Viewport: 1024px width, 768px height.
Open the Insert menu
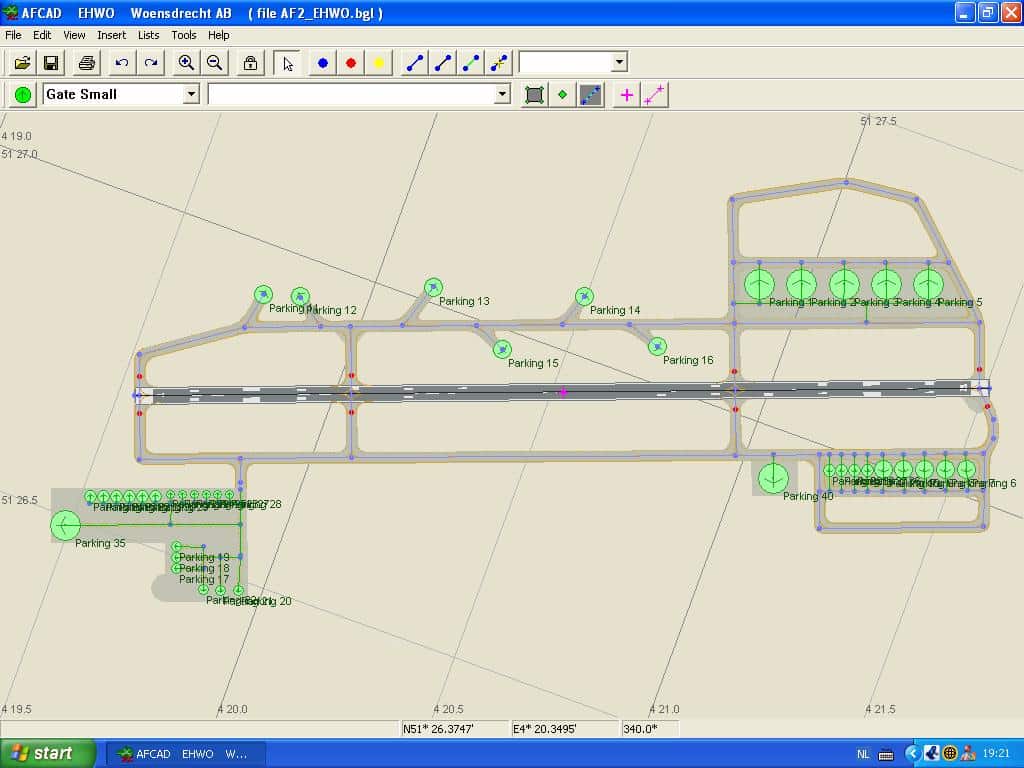(111, 35)
